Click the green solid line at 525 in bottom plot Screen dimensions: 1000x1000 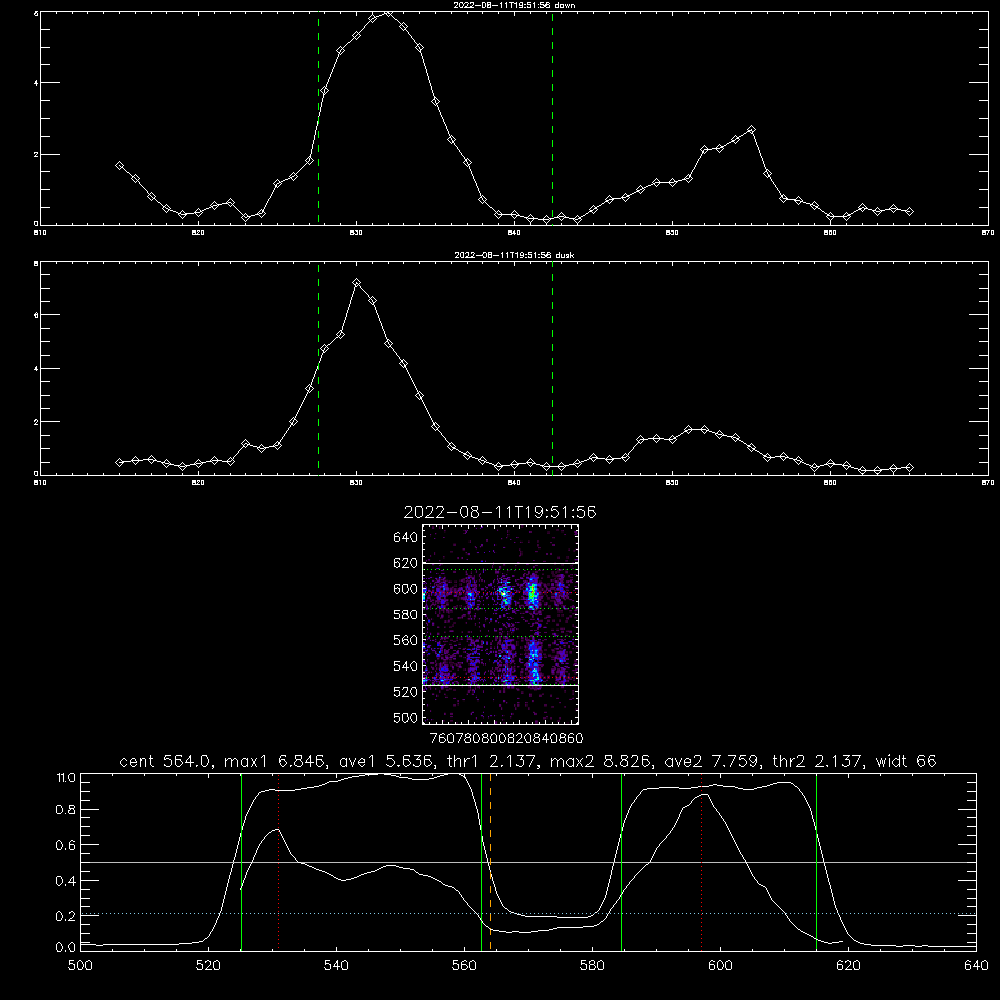coord(241,862)
